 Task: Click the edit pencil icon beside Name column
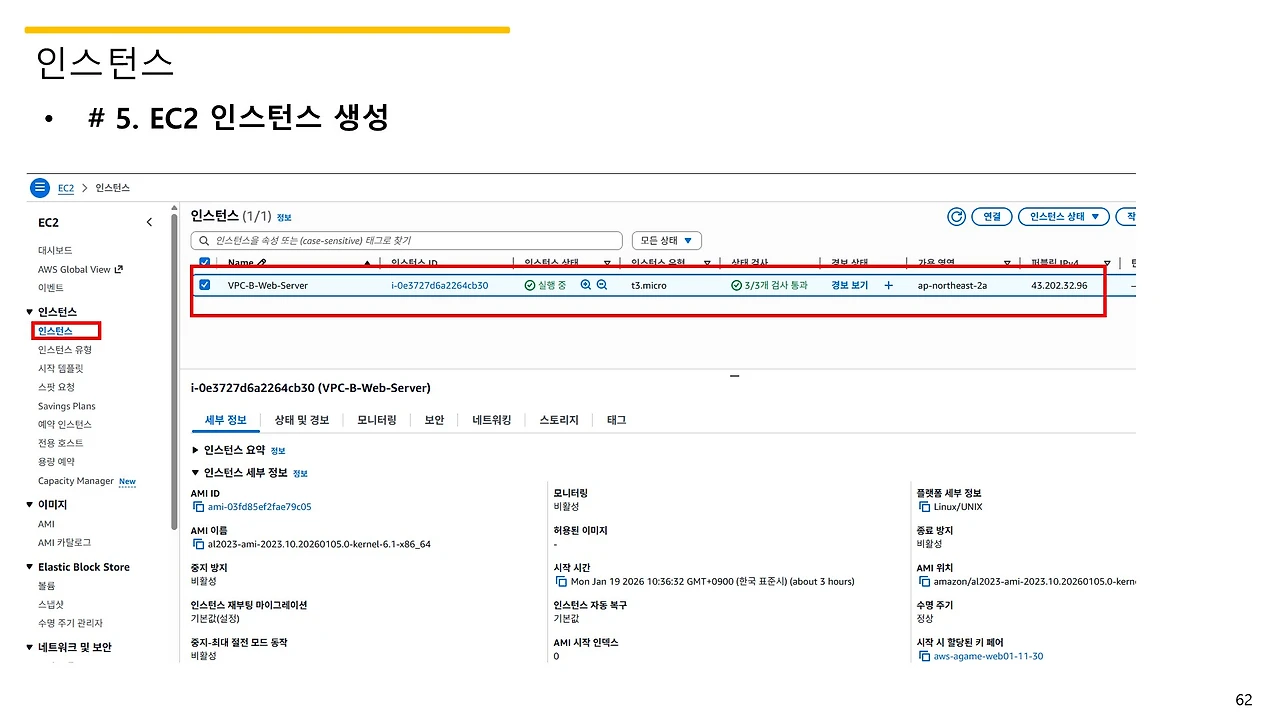[262, 263]
